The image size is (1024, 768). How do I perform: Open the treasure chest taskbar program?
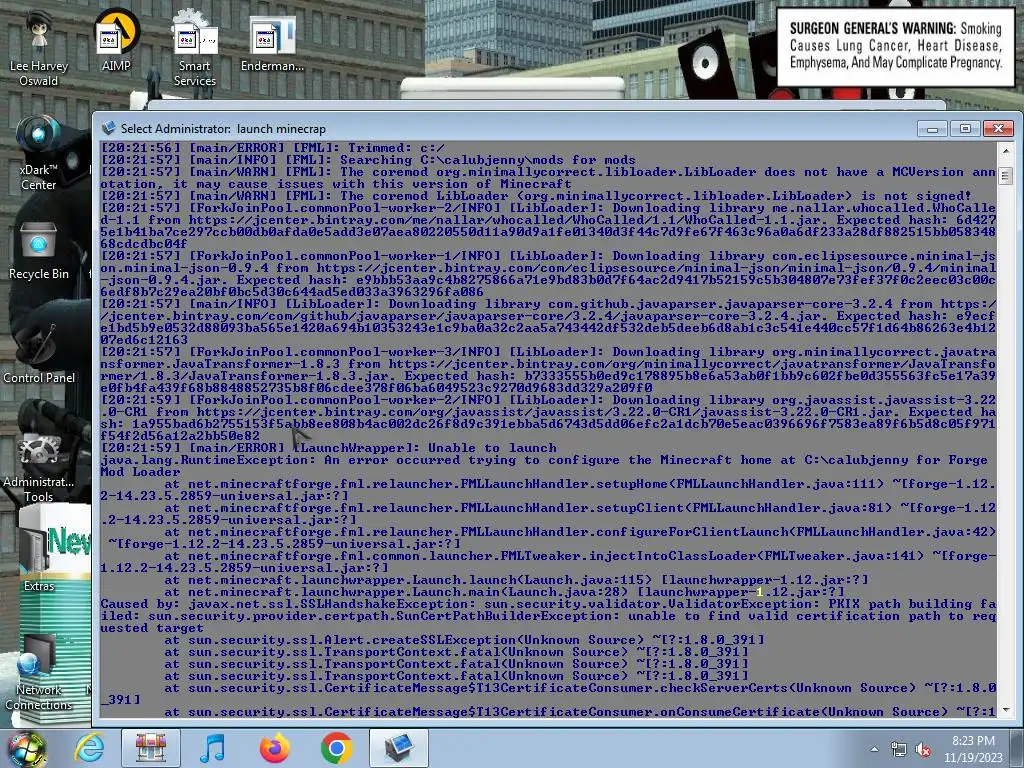click(x=151, y=748)
